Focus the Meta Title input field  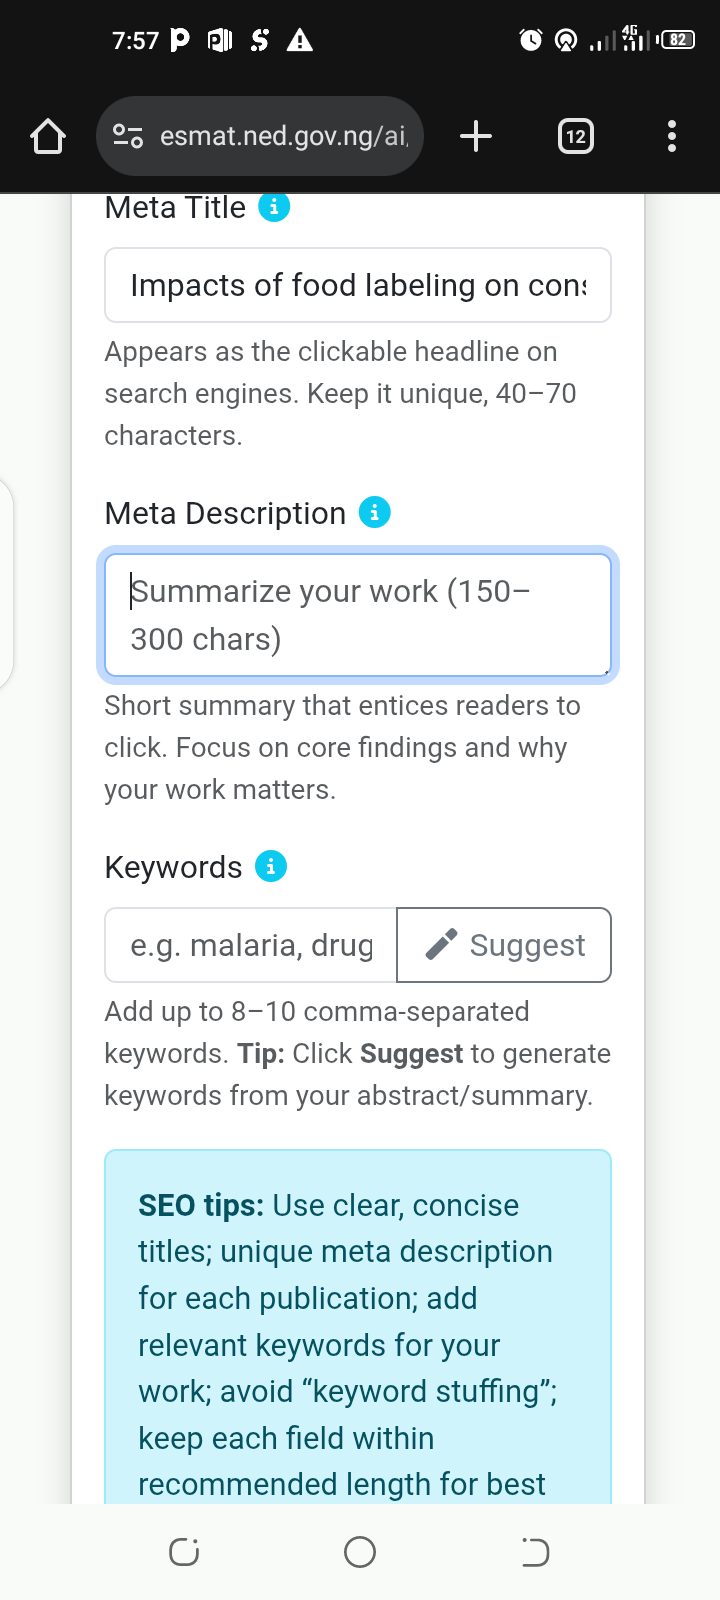[357, 286]
